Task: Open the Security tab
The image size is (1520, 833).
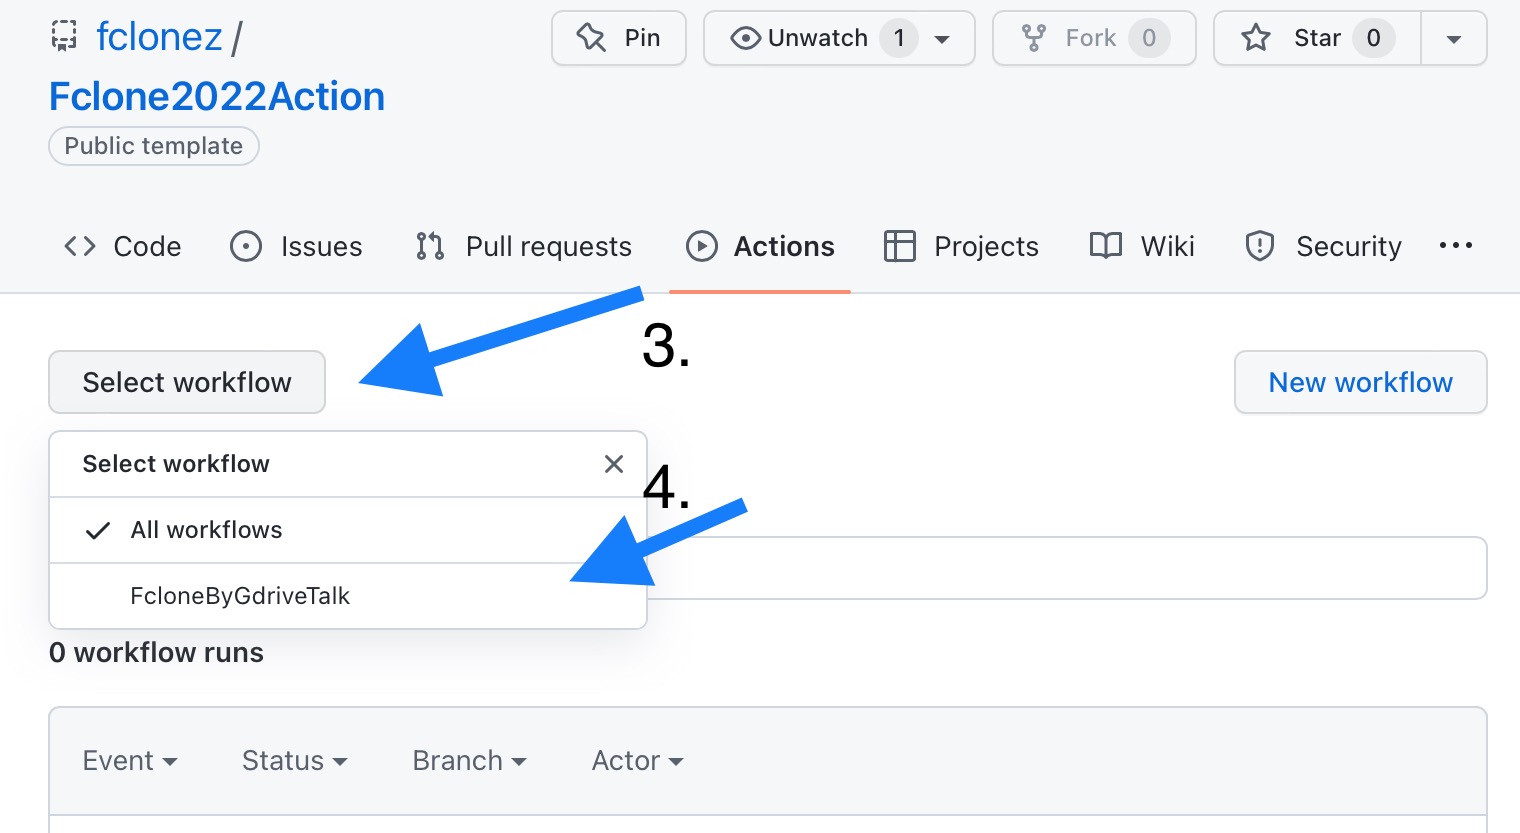Action: [x=1323, y=246]
